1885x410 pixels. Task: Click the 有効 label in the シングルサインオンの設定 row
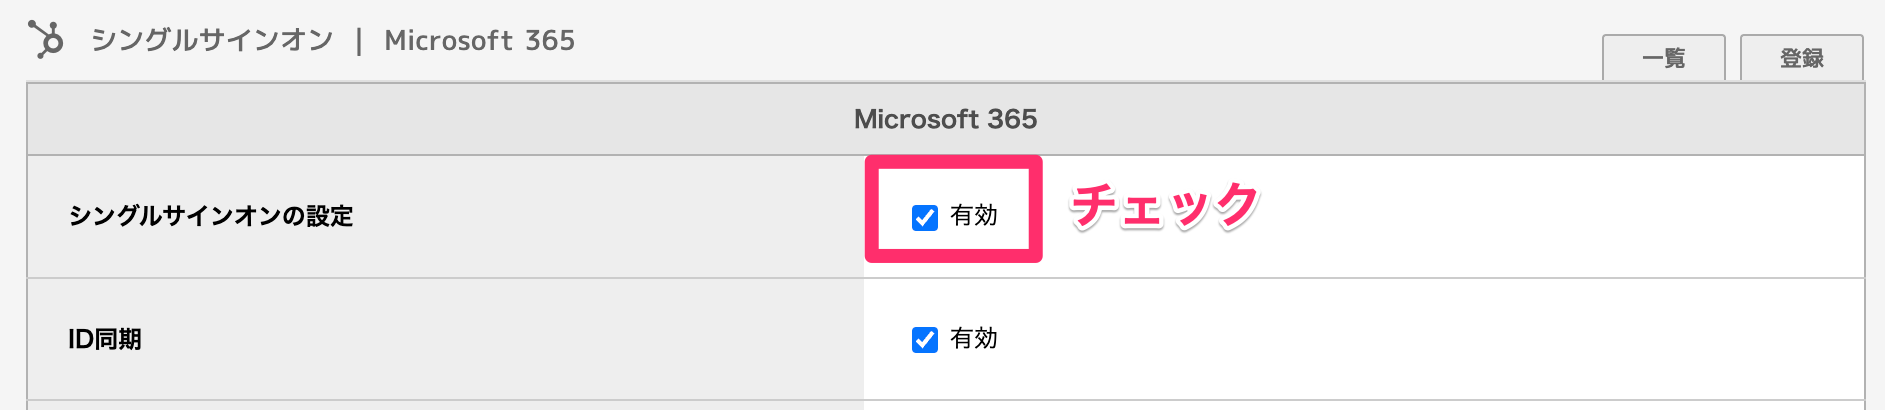click(974, 216)
